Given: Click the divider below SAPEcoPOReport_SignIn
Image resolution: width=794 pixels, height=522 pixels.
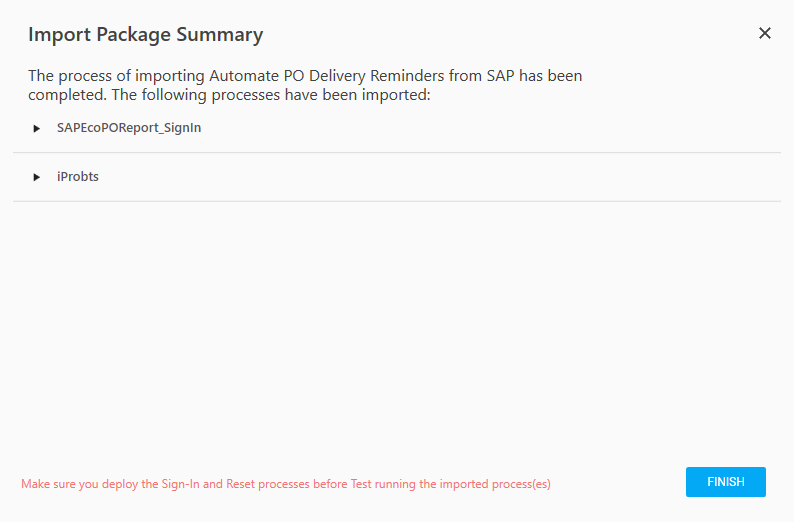Looking at the screenshot, I should tap(397, 153).
